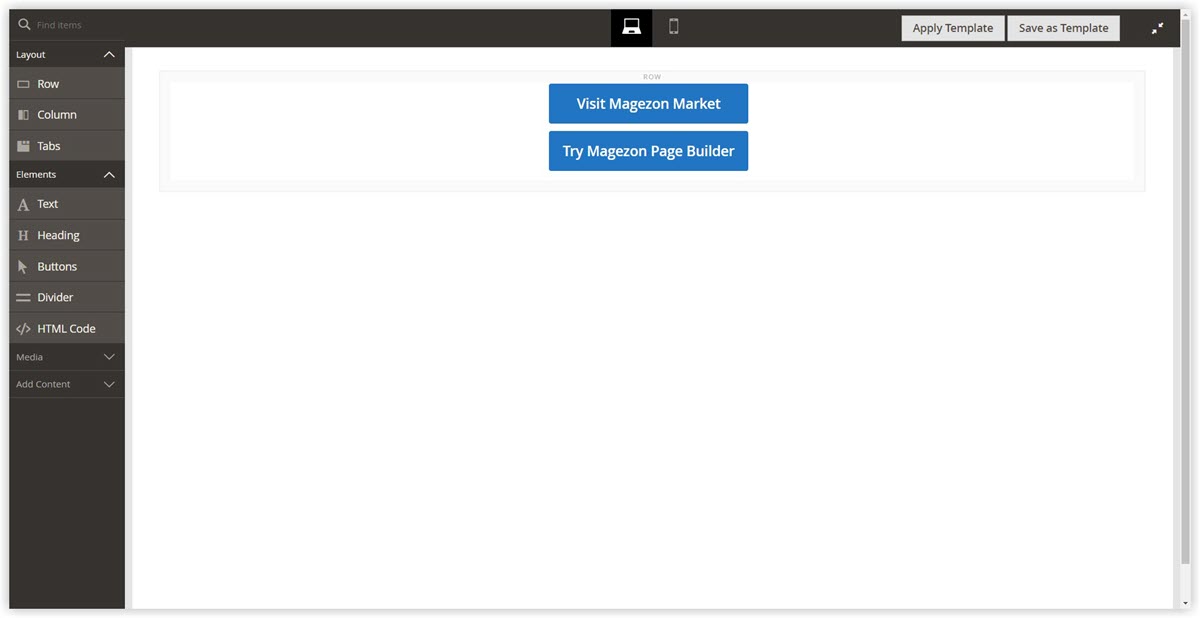Image resolution: width=1200 pixels, height=618 pixels.
Task: Click the Apply Template button
Action: tap(952, 27)
